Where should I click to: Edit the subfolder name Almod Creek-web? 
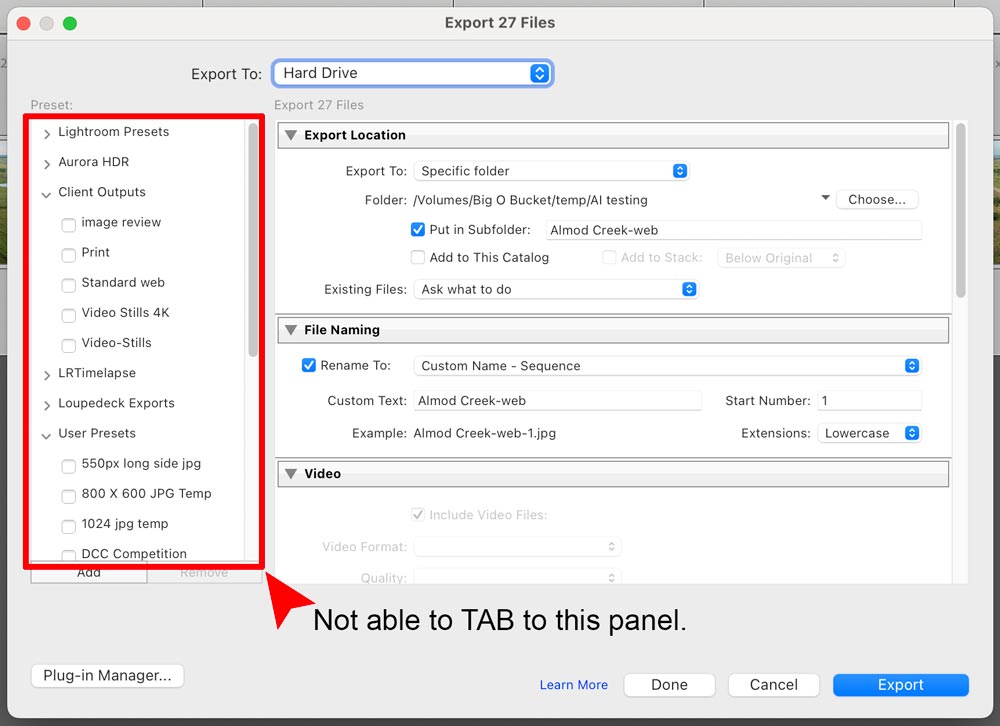[733, 230]
